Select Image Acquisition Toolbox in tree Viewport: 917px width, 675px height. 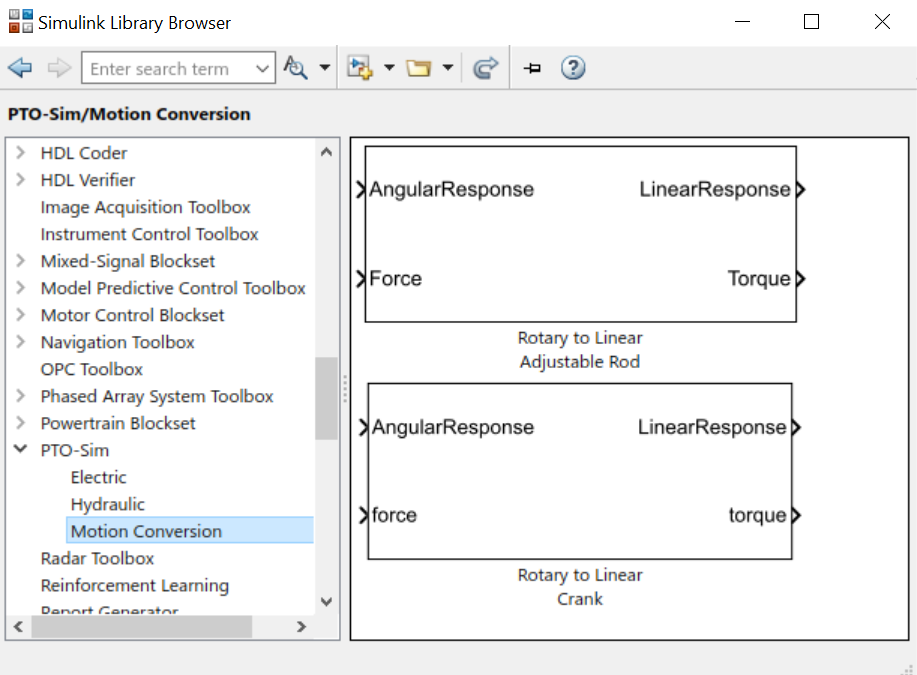146,207
